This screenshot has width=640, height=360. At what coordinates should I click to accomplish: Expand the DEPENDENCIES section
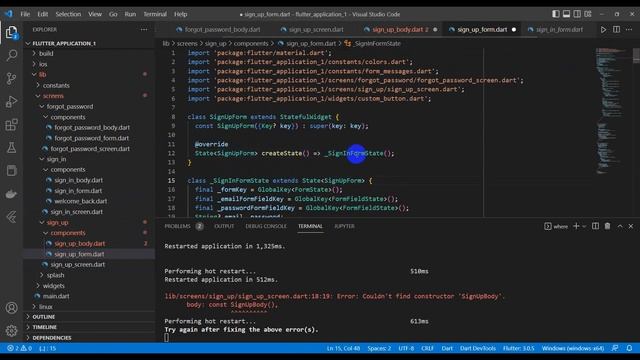coord(52,338)
